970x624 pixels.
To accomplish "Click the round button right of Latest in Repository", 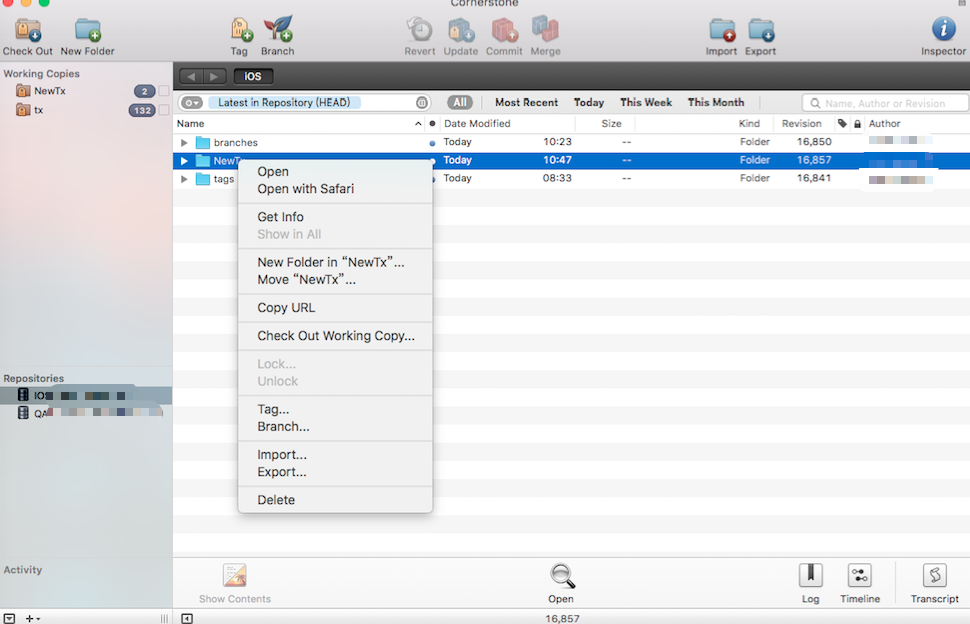I will pyautogui.click(x=422, y=103).
